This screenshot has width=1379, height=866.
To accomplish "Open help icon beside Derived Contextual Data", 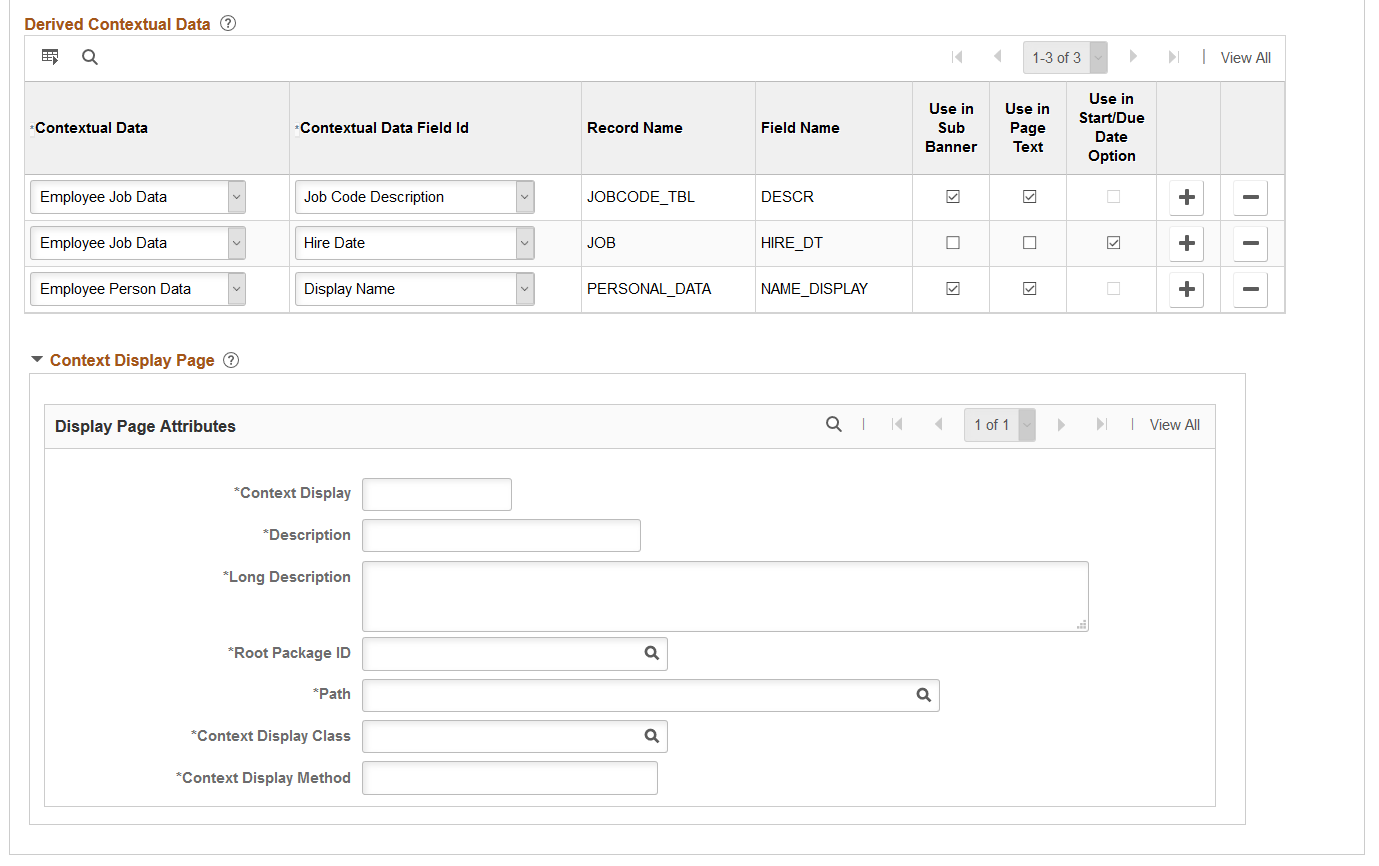I will [x=228, y=24].
